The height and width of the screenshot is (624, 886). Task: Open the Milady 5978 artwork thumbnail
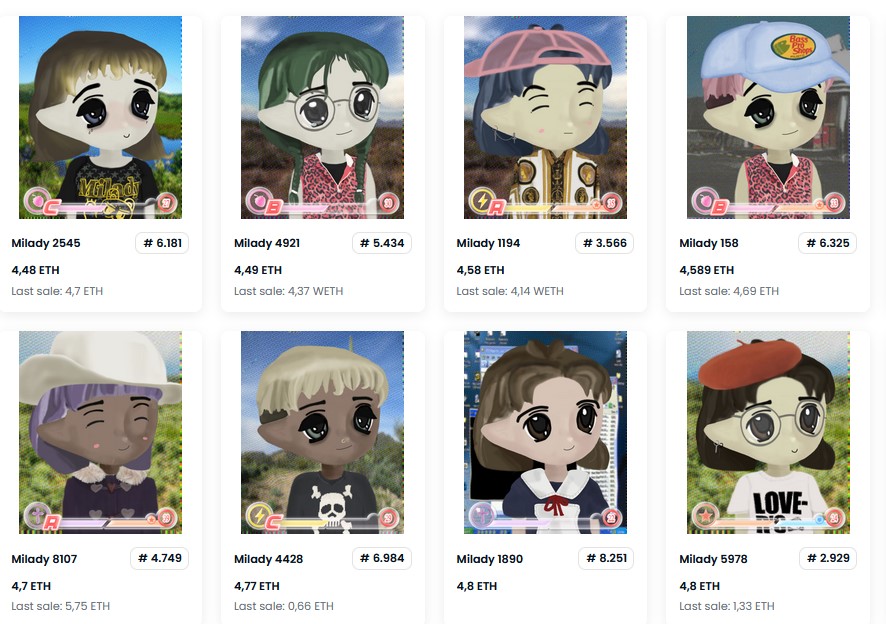coord(768,432)
